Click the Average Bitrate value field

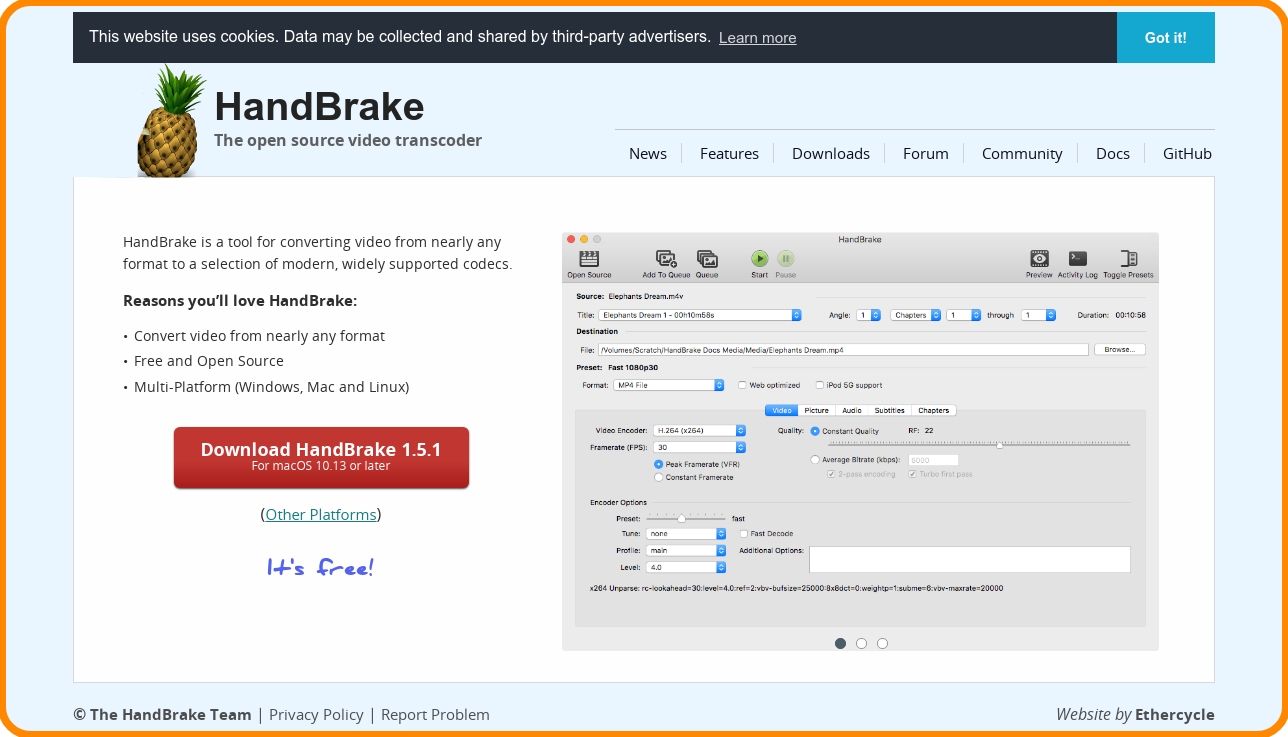933,460
